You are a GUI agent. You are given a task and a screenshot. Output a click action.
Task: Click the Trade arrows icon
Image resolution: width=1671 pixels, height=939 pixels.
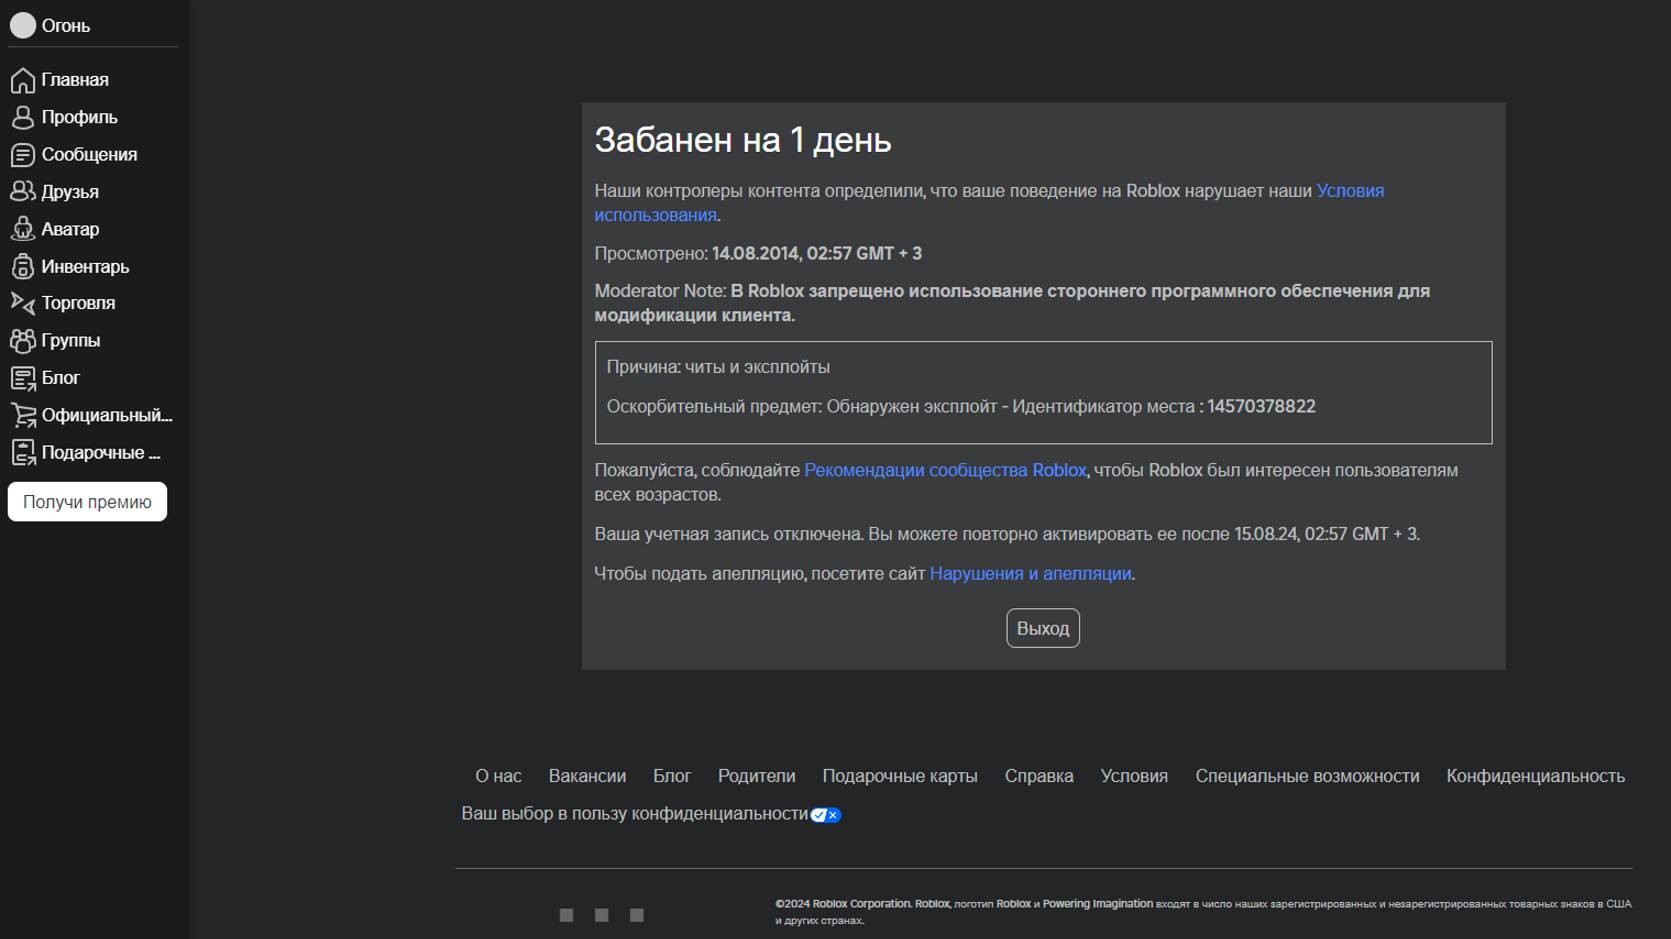coord(22,303)
